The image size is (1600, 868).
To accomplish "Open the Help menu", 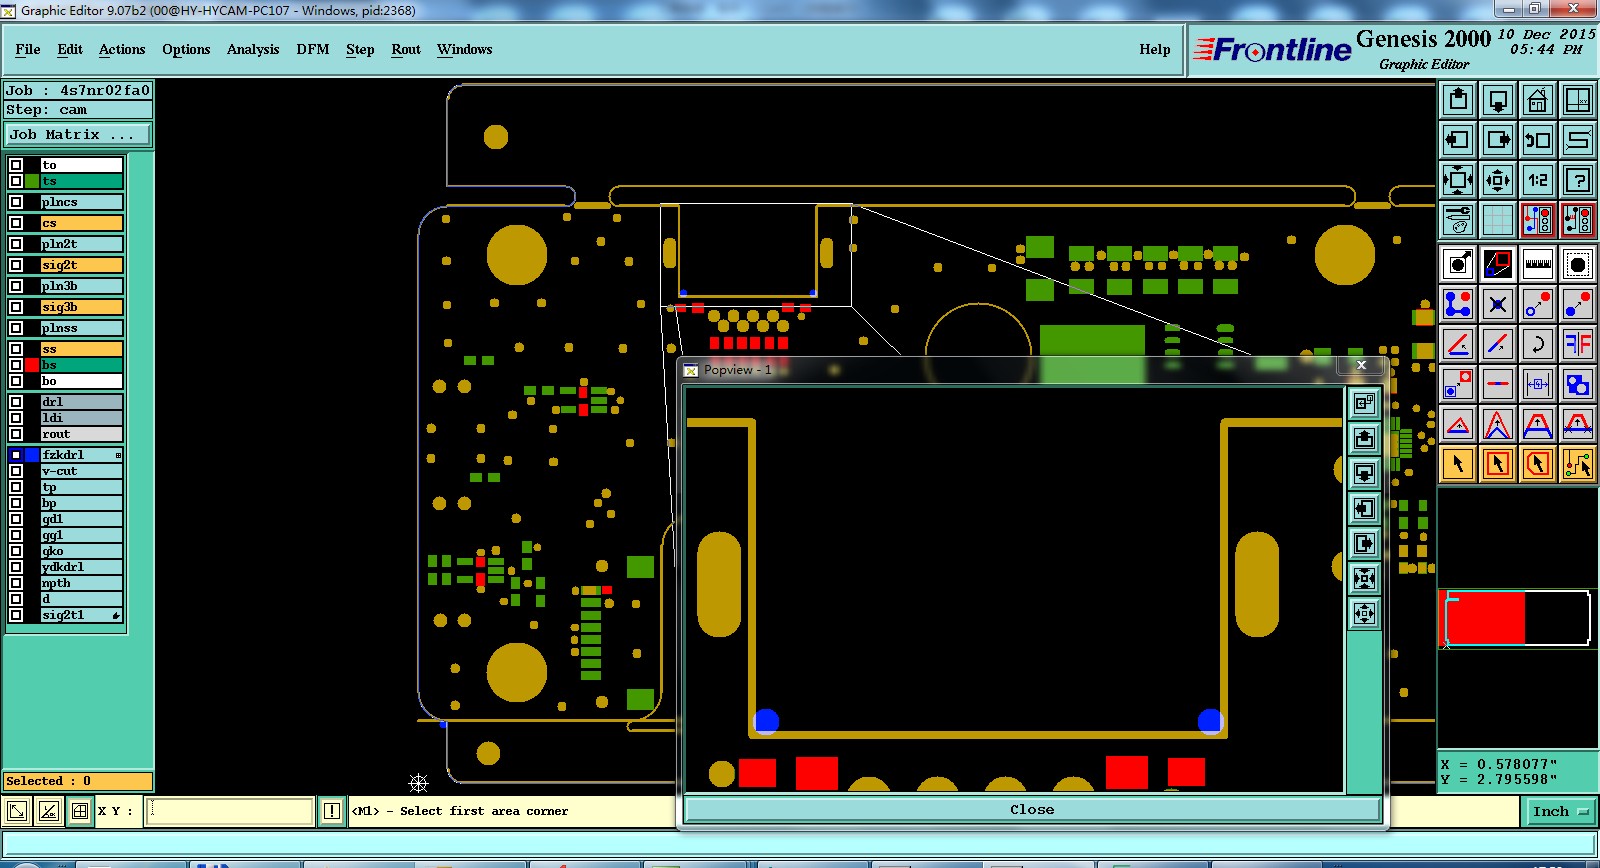I will tap(1155, 49).
